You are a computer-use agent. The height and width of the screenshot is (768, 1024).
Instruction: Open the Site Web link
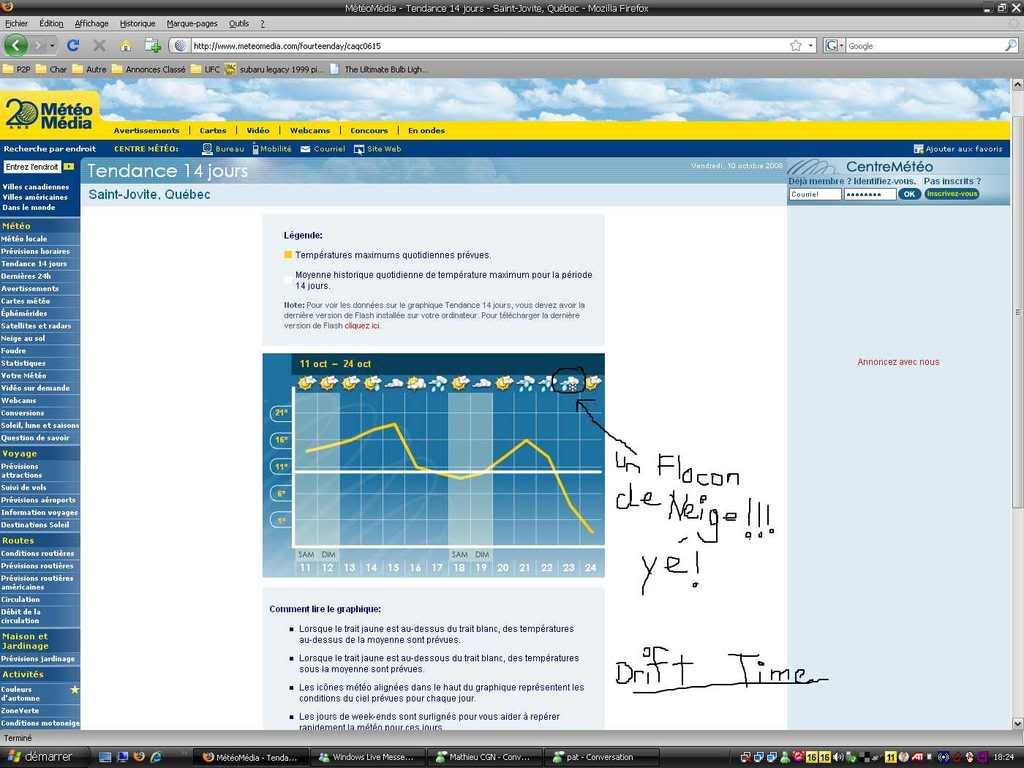pos(377,149)
